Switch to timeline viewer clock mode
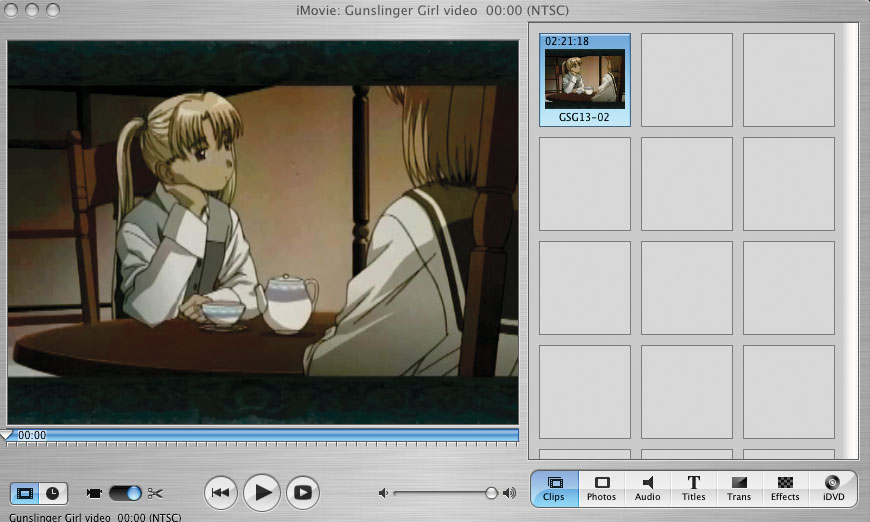Image resolution: width=870 pixels, height=522 pixels. point(53,493)
